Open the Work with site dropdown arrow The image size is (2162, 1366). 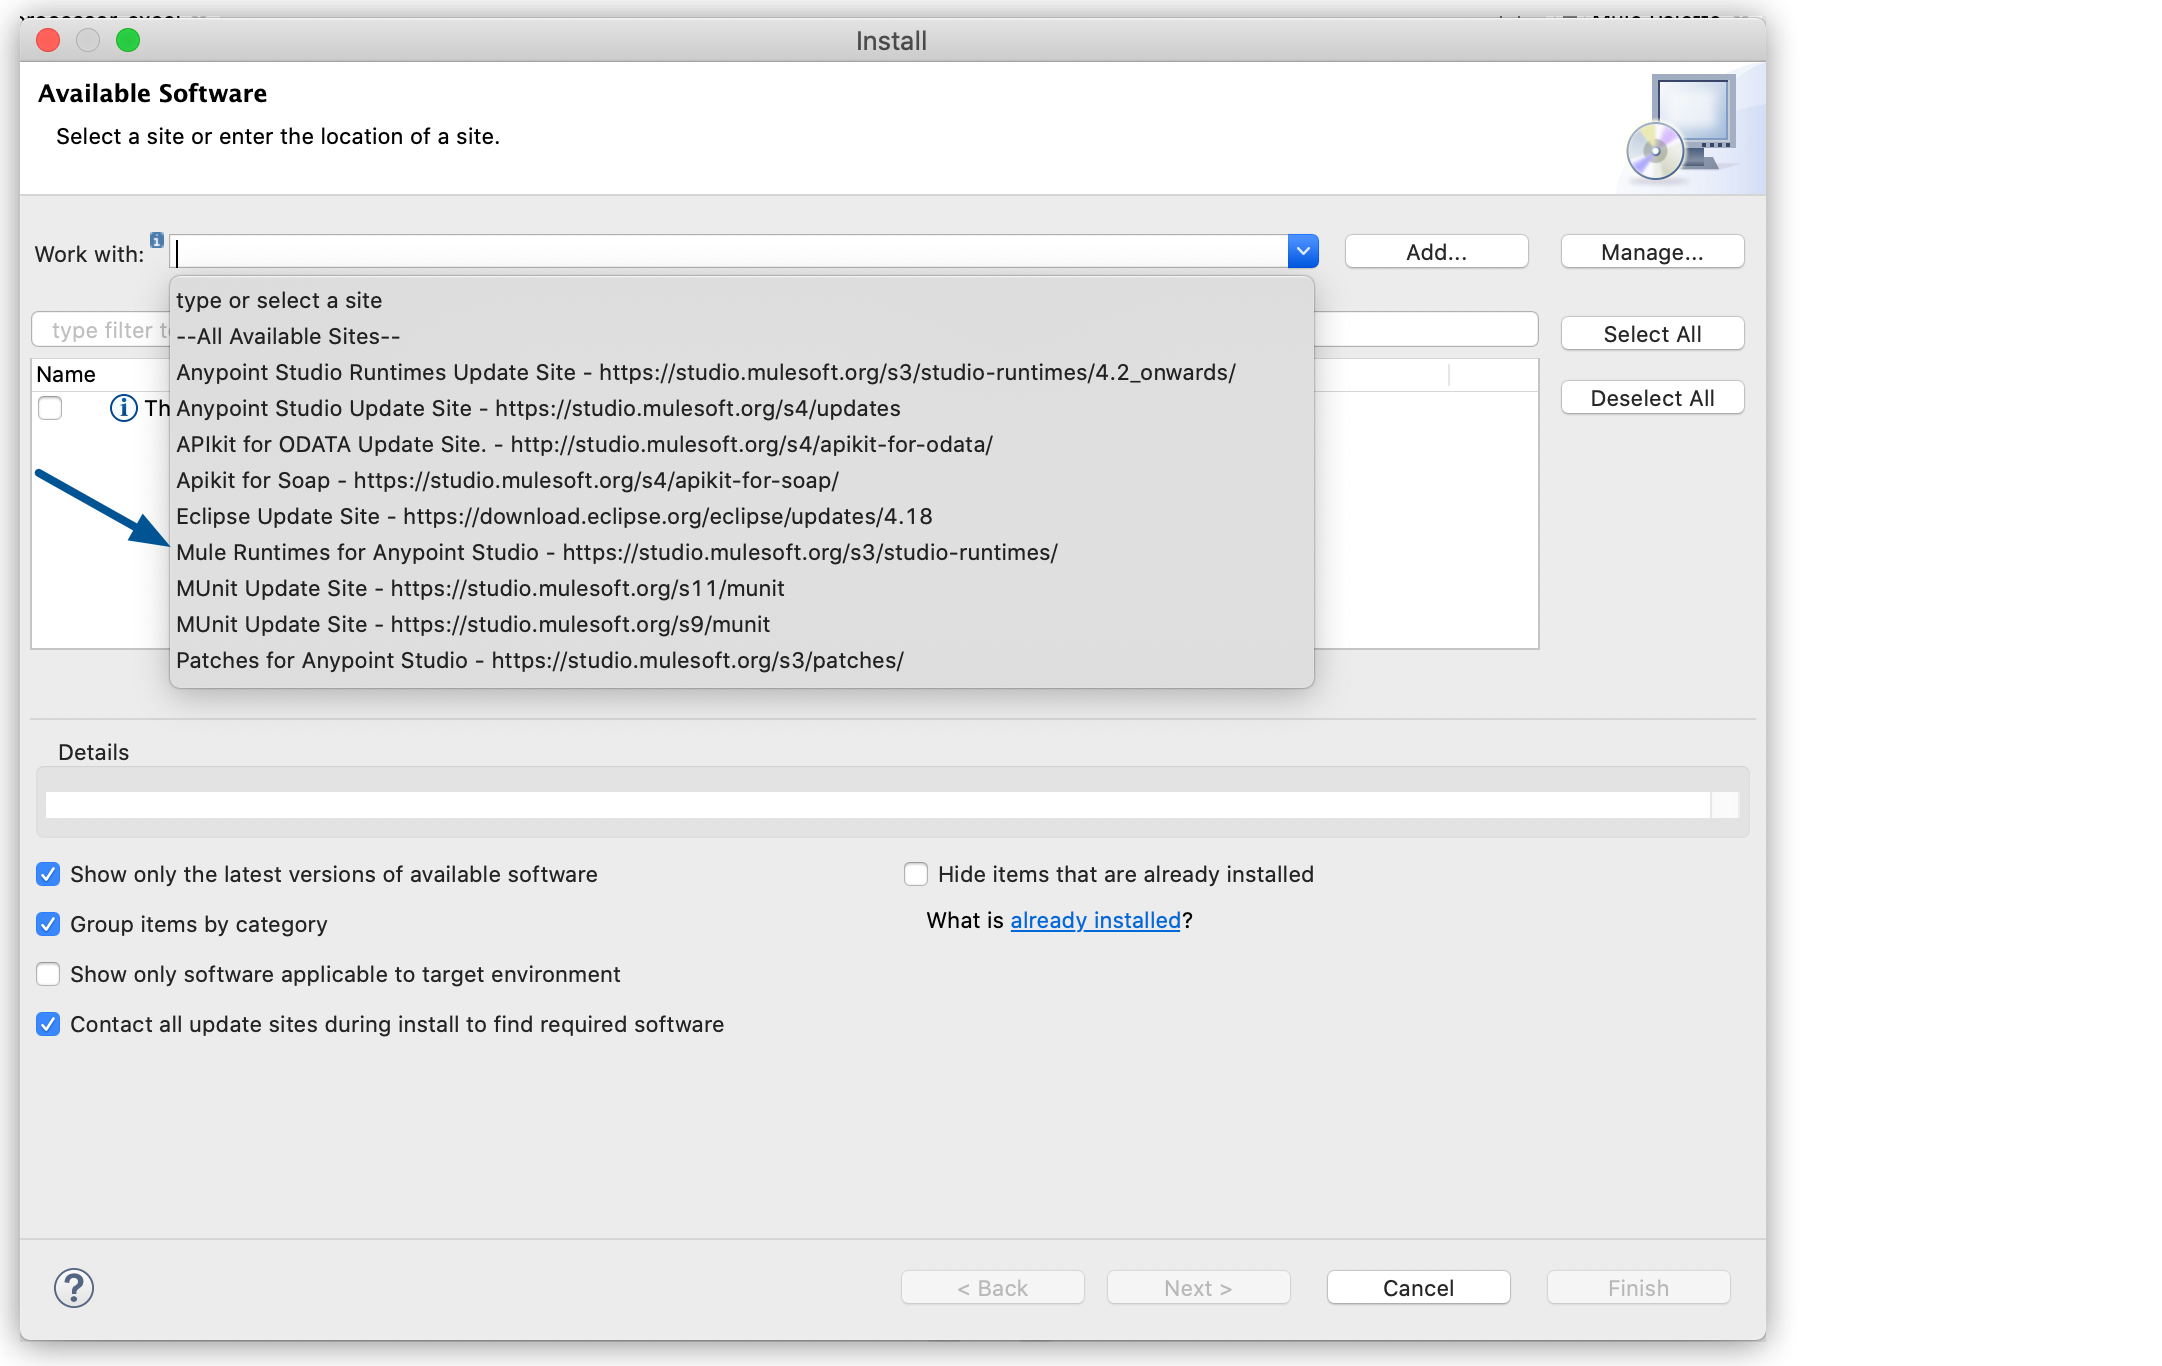click(1302, 250)
